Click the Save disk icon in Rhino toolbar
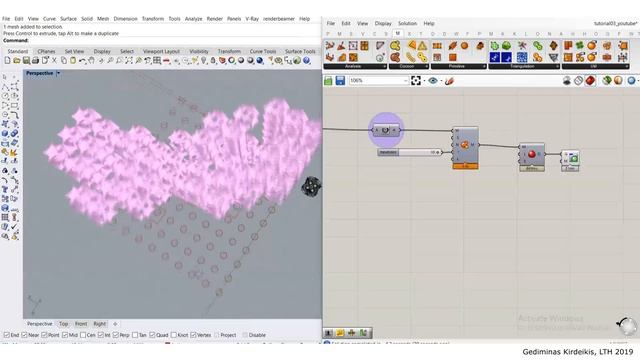Image resolution: width=640 pixels, height=360 pixels. 26,60
